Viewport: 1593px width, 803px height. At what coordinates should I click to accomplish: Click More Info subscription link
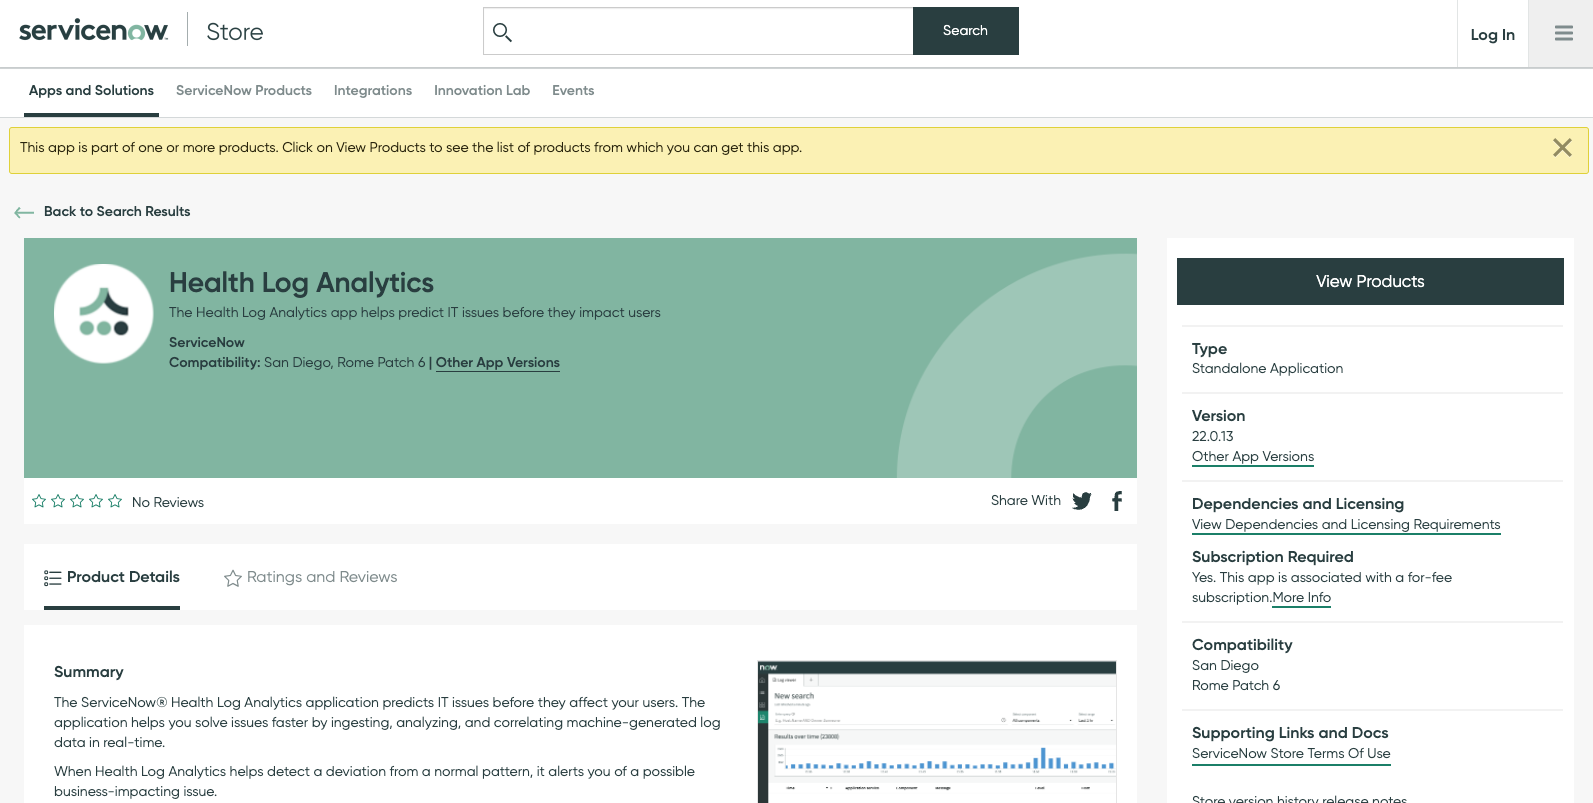click(x=1302, y=598)
